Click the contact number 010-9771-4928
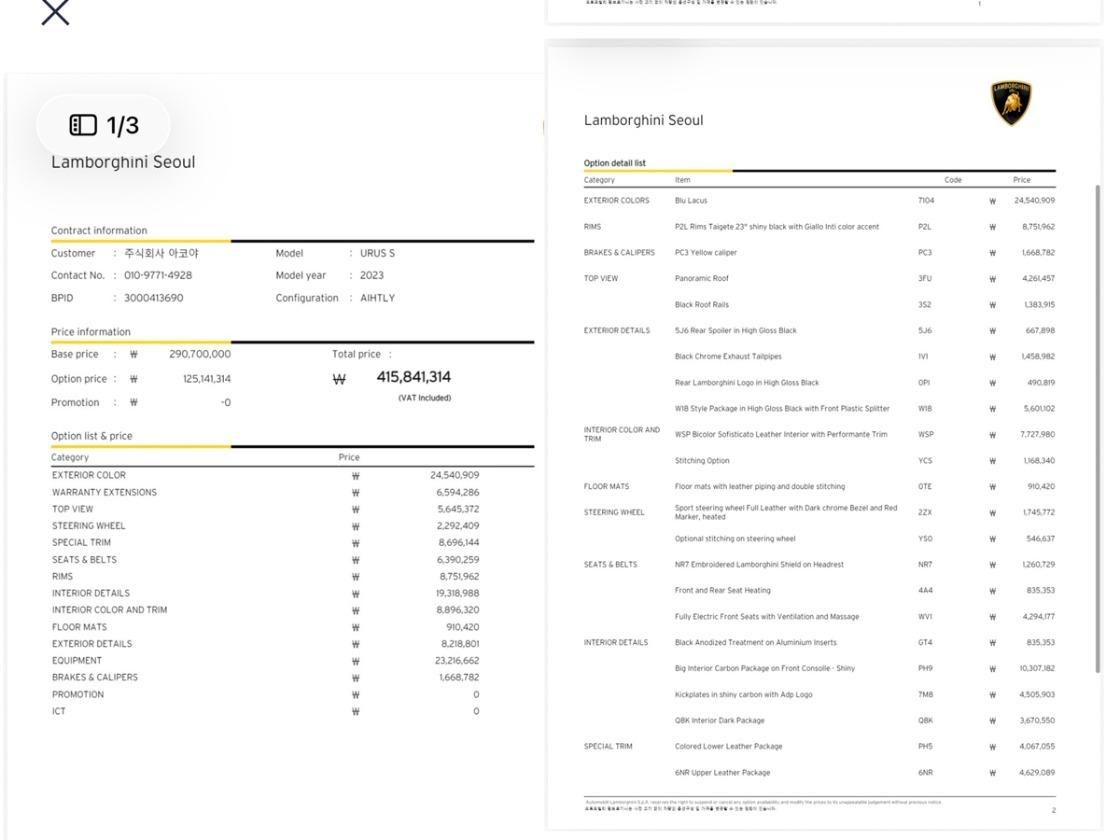Image resolution: width=1120 pixels, height=840 pixels. 158,275
